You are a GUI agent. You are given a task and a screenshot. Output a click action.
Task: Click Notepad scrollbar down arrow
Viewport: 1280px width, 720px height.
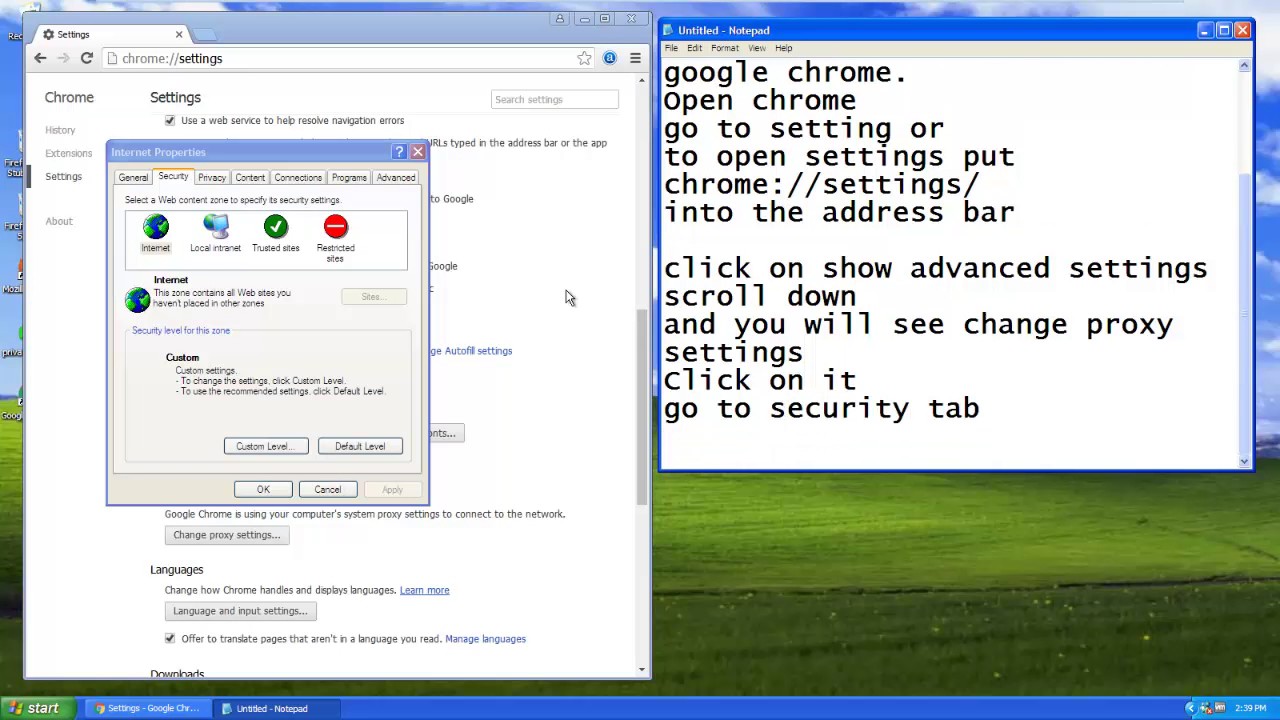[x=1244, y=461]
